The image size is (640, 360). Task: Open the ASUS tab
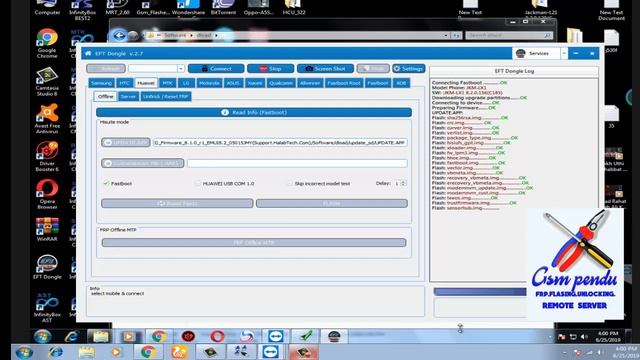tap(233, 83)
